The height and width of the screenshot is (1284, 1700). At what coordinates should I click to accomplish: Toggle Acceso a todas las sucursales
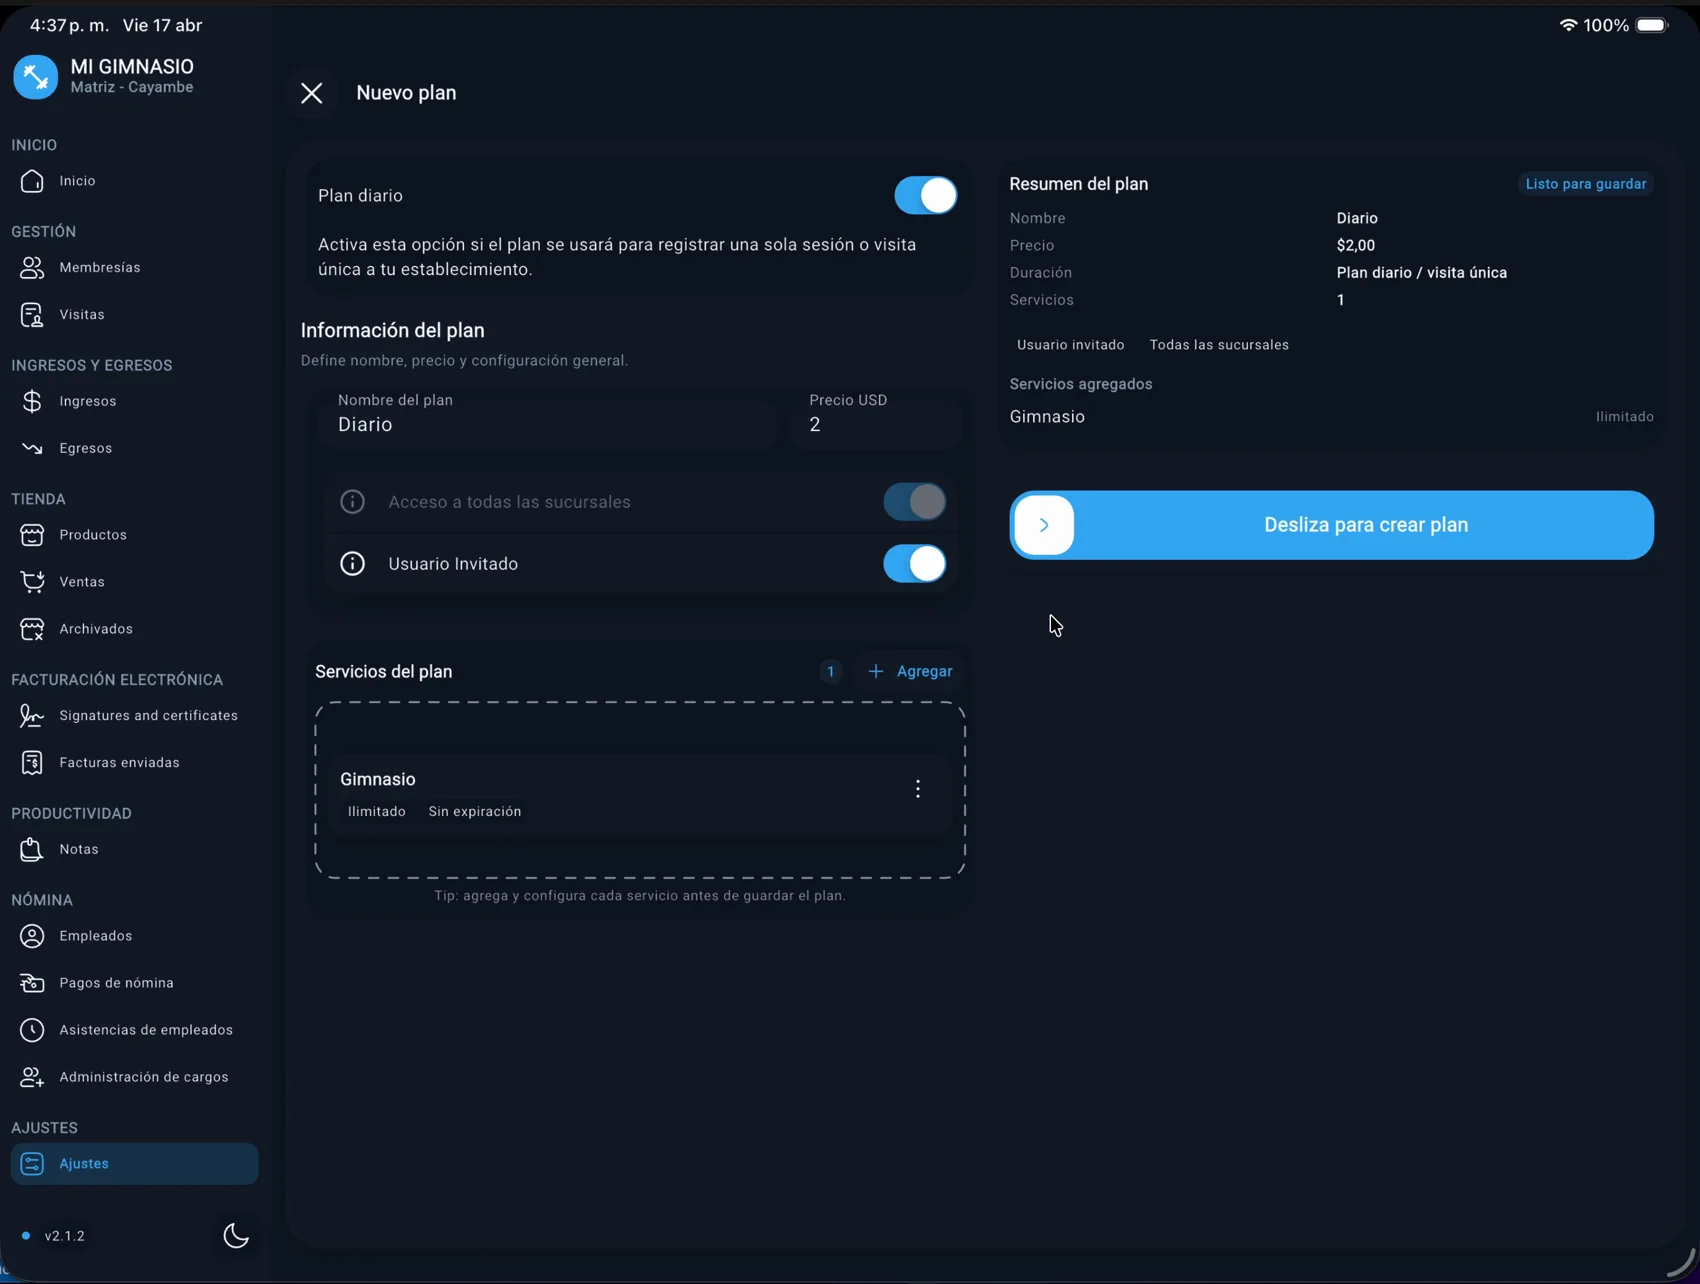pyautogui.click(x=913, y=502)
